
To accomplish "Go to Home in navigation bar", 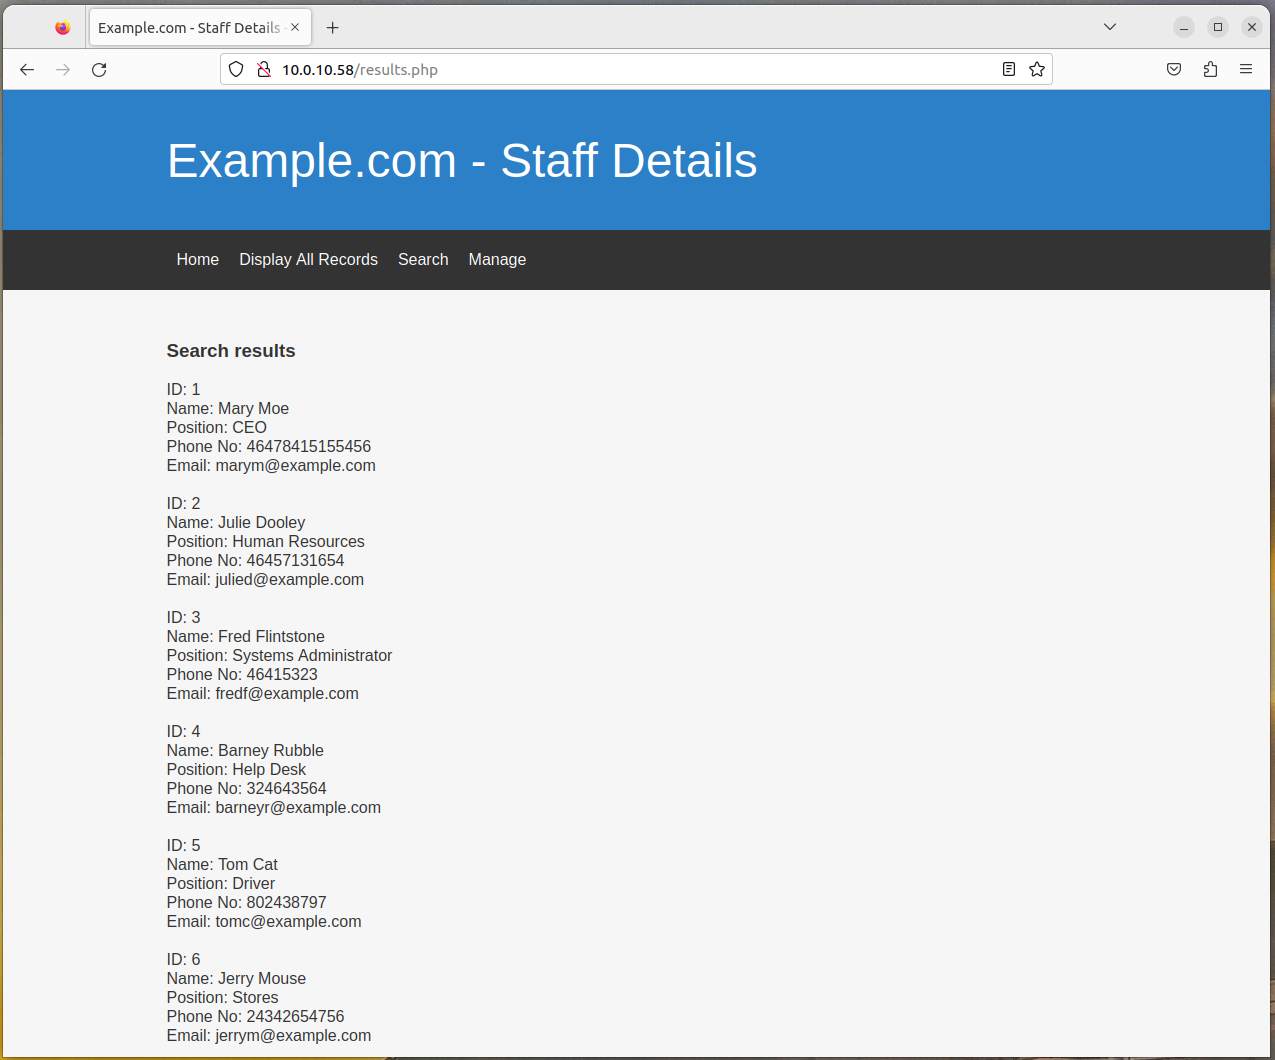I will coord(197,260).
